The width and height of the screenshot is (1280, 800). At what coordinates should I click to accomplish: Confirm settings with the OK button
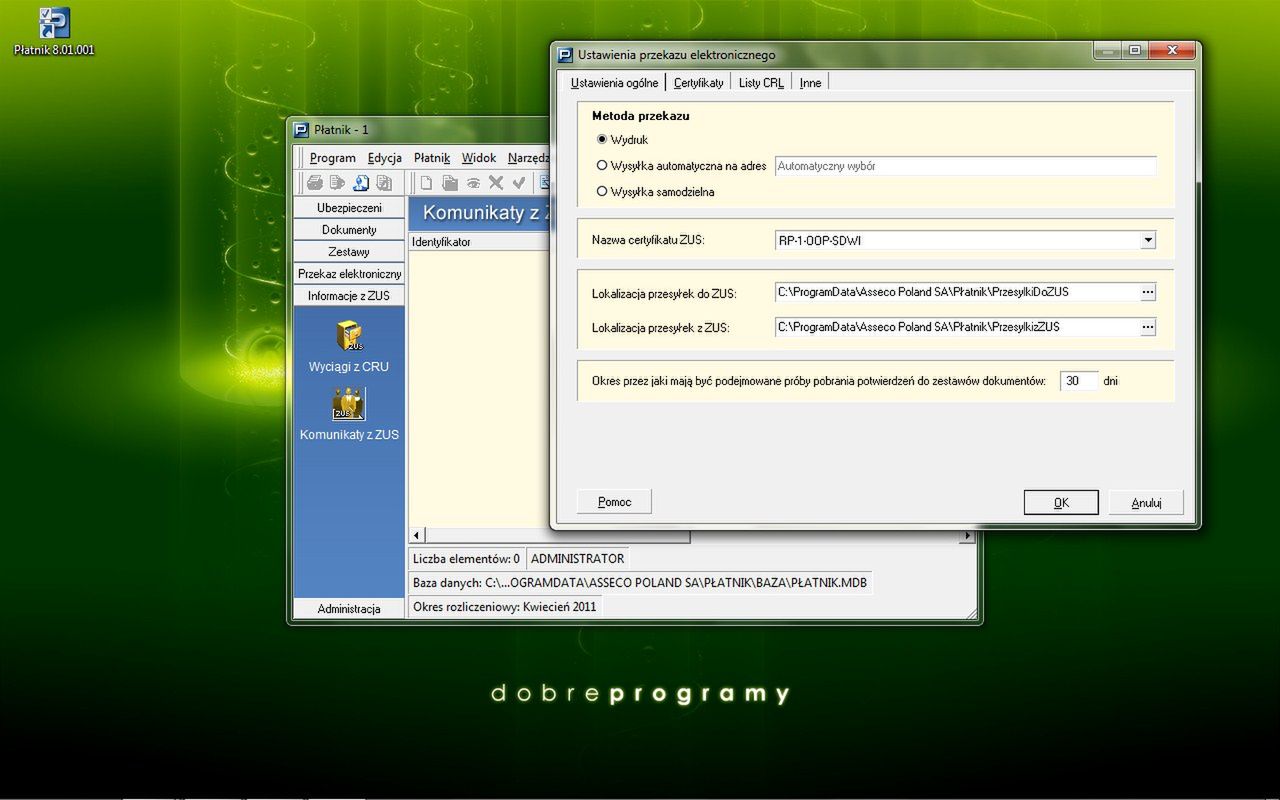click(x=1061, y=503)
